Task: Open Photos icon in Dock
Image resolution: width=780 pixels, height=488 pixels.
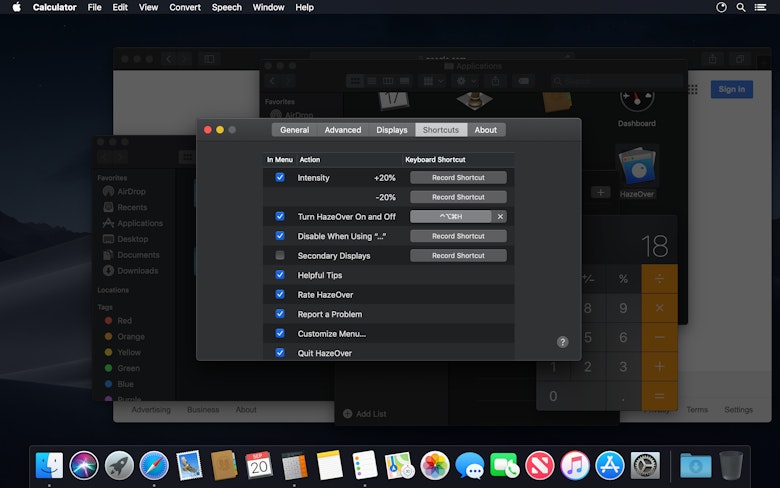Action: [x=435, y=465]
